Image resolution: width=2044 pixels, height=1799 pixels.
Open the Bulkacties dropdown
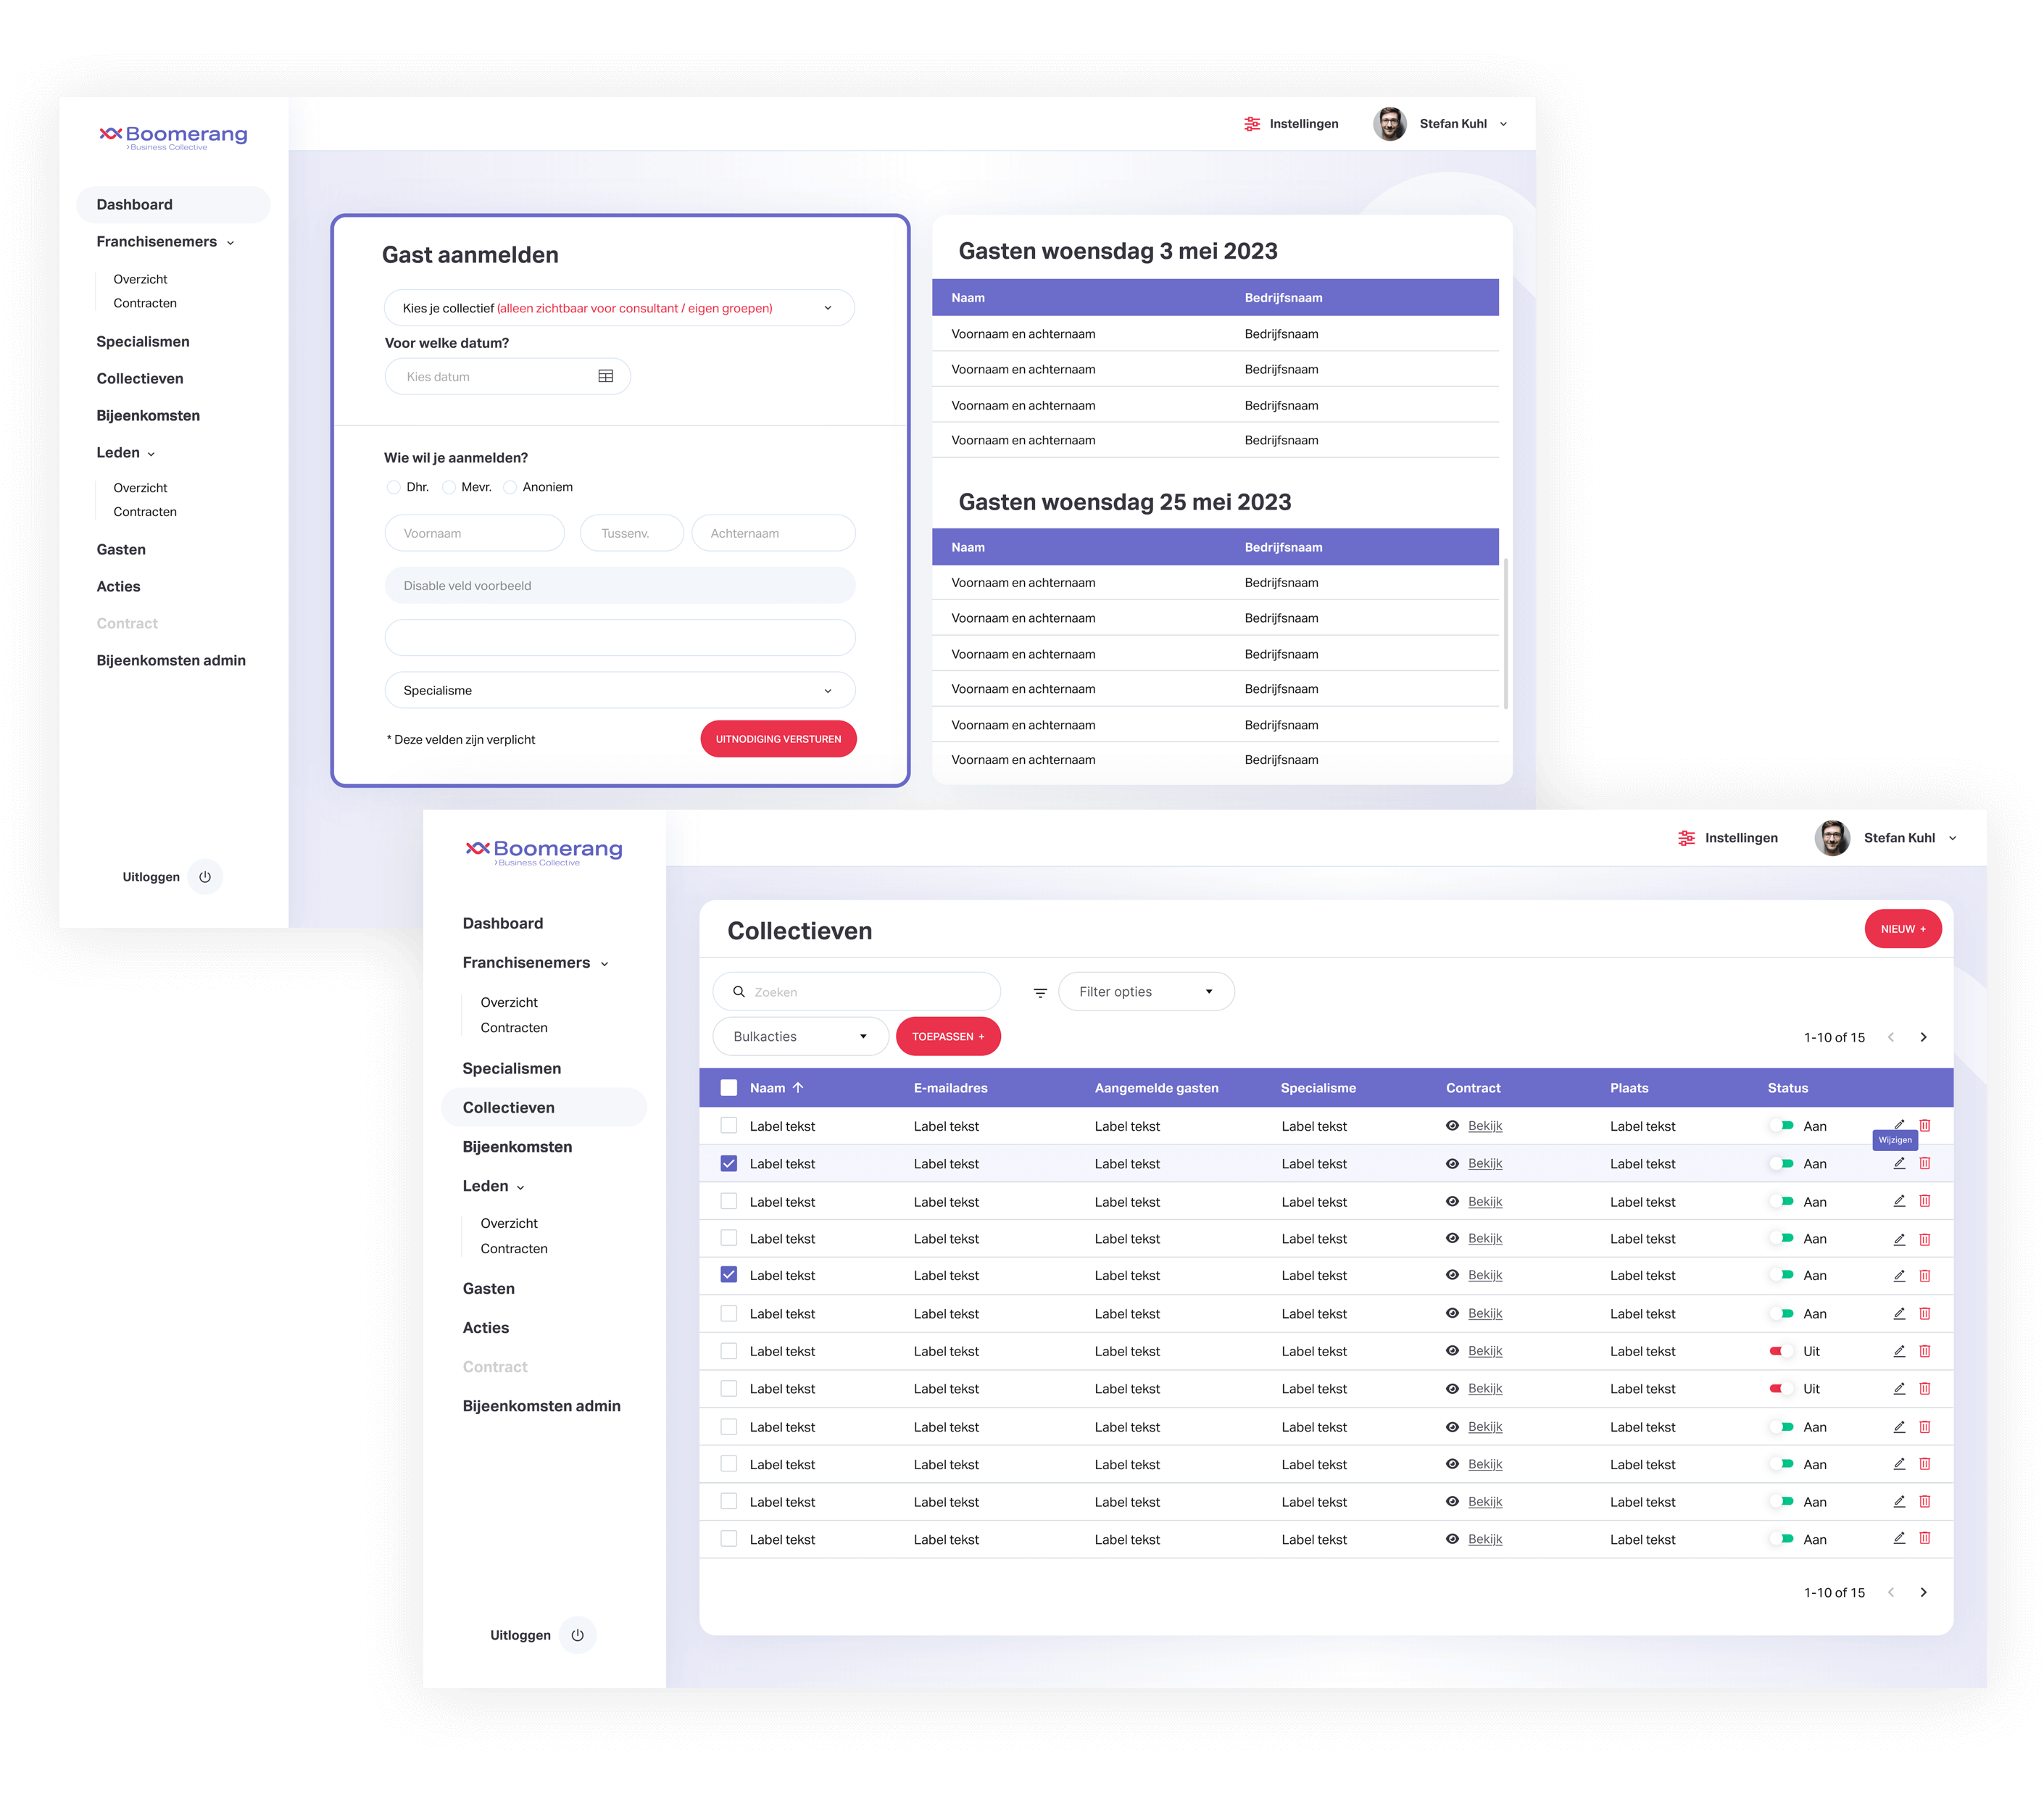[800, 1036]
